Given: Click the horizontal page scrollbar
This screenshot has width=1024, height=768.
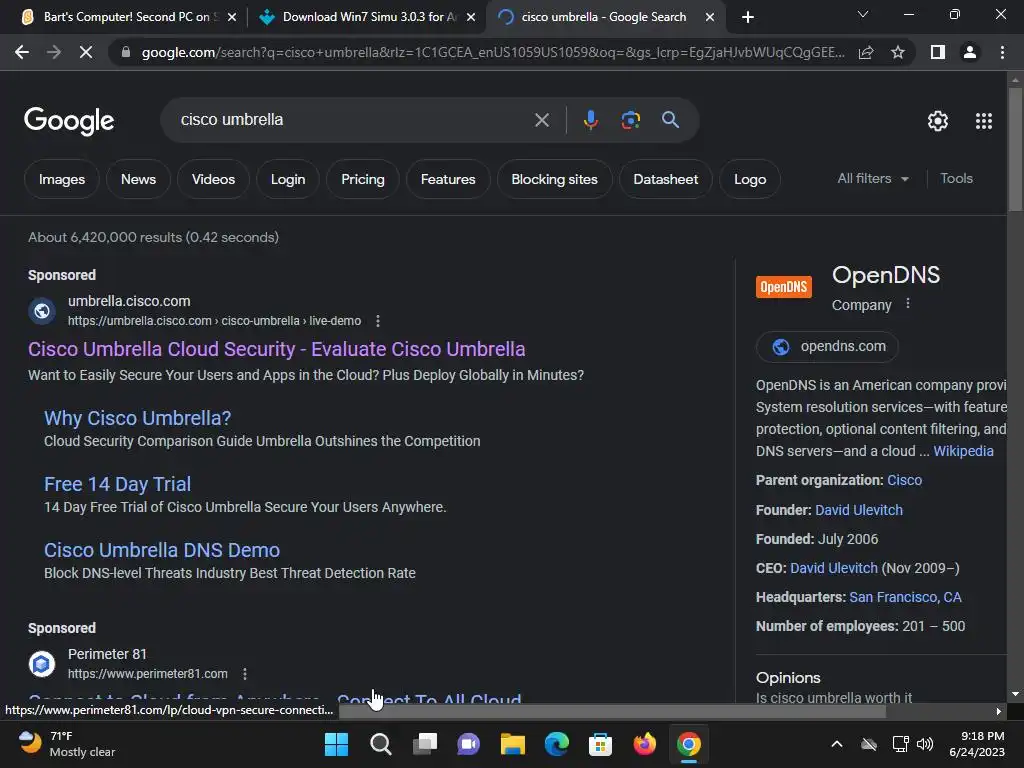Looking at the screenshot, I should tap(612, 711).
